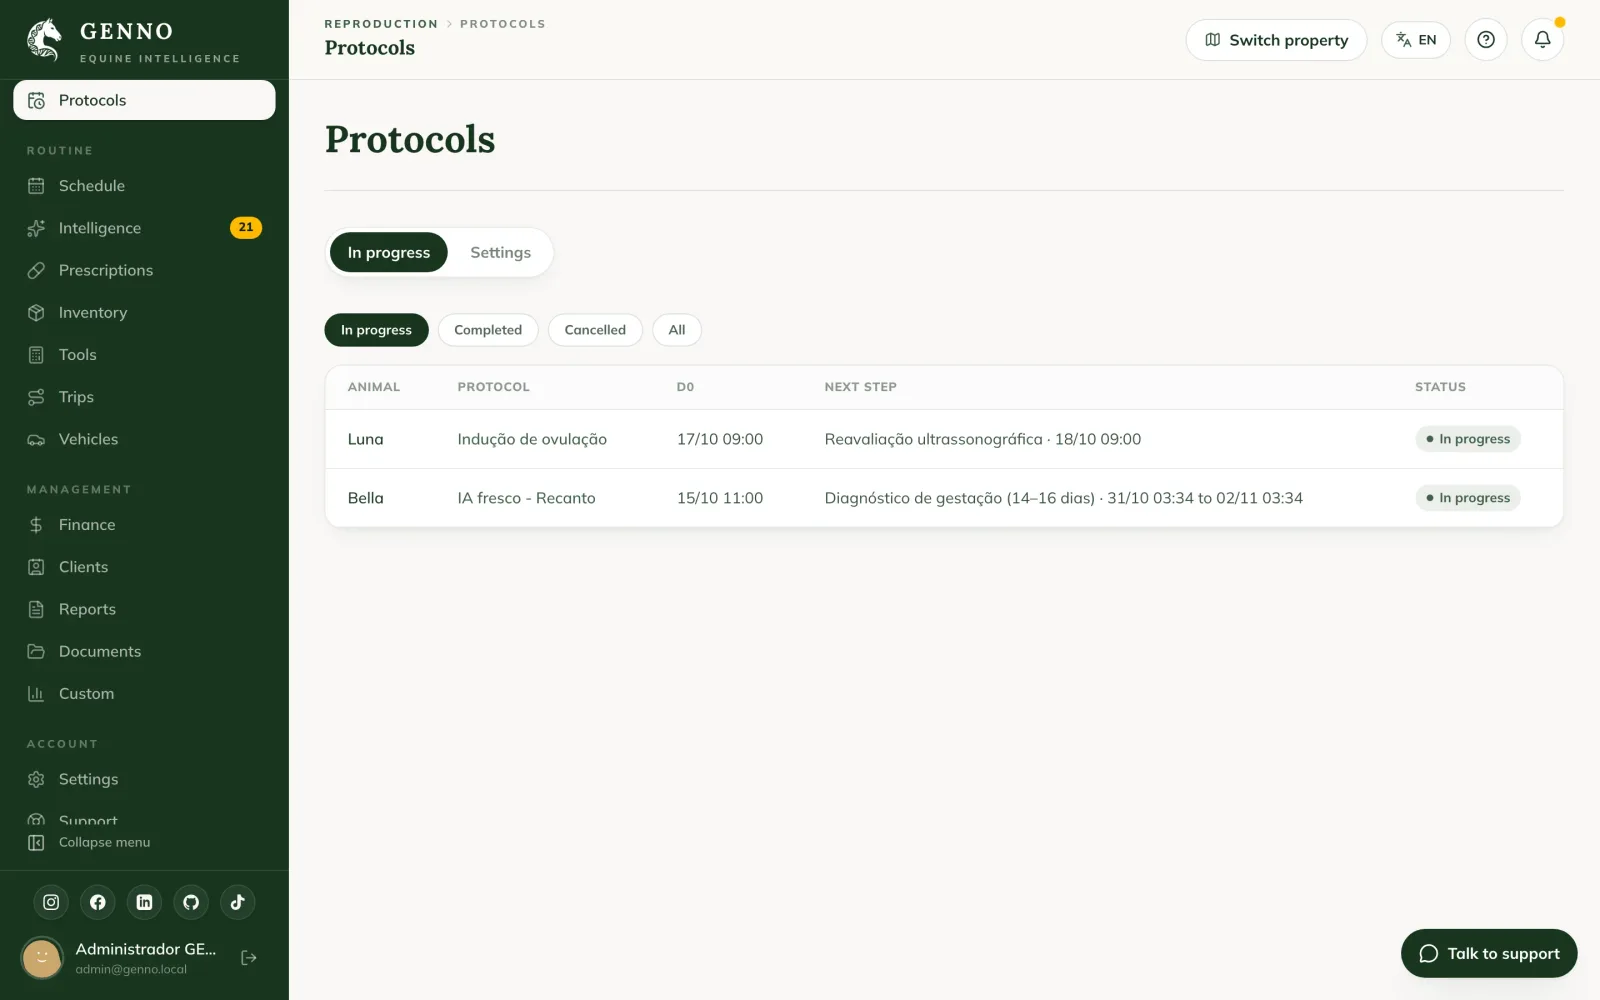Click the GENNO horse logo
Image resolution: width=1600 pixels, height=1000 pixels.
click(44, 40)
